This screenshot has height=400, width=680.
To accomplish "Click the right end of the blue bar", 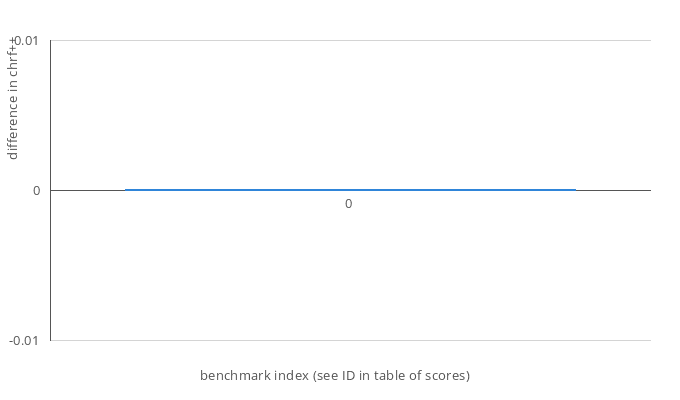I will coord(573,189).
